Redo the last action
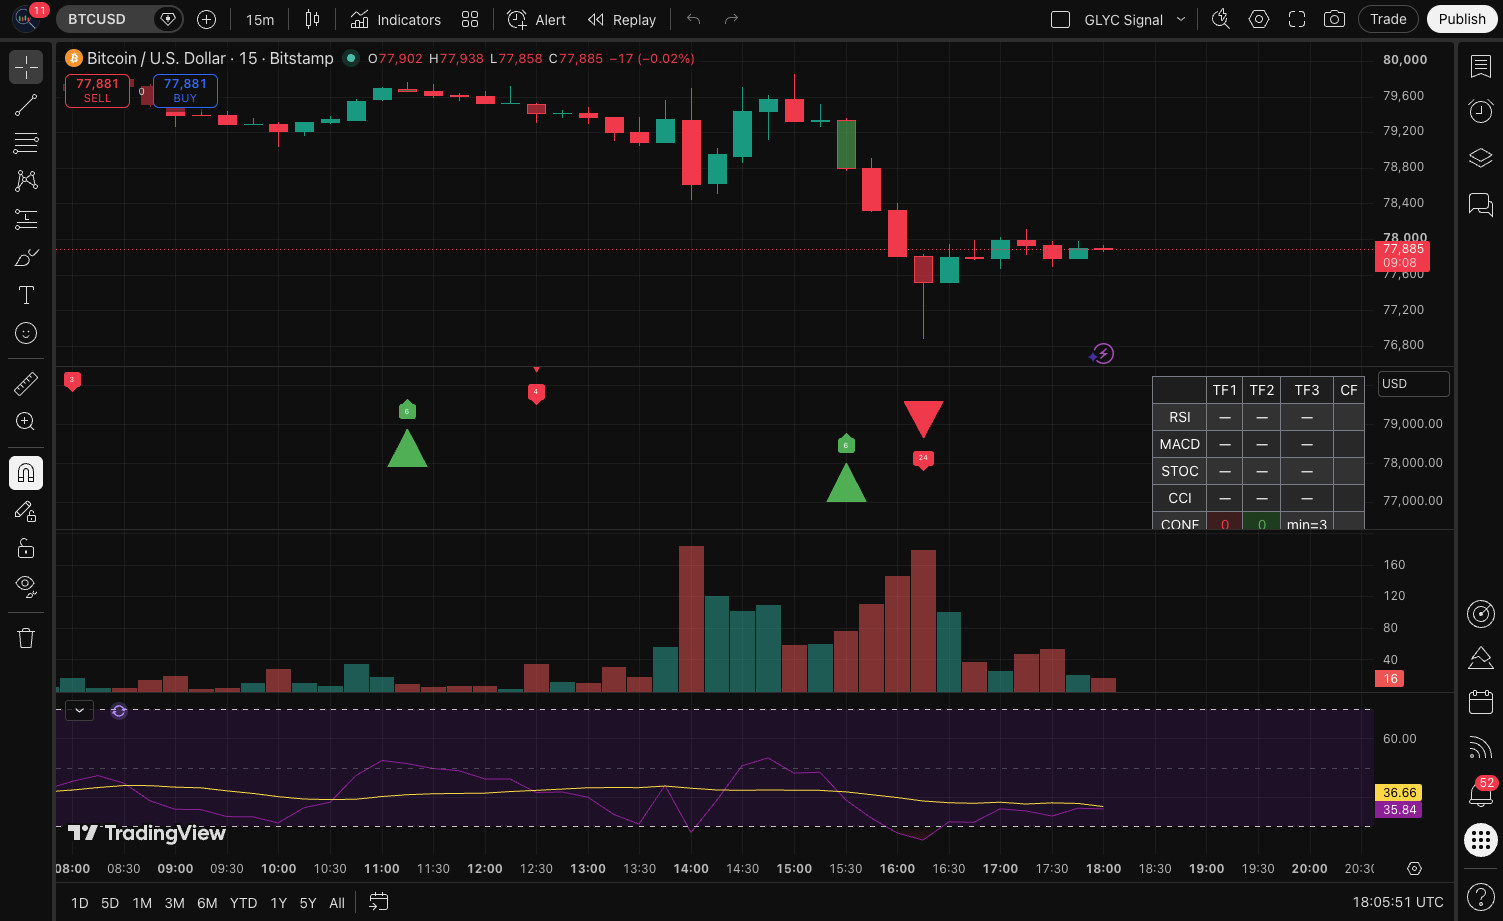1503x921 pixels. (x=731, y=19)
